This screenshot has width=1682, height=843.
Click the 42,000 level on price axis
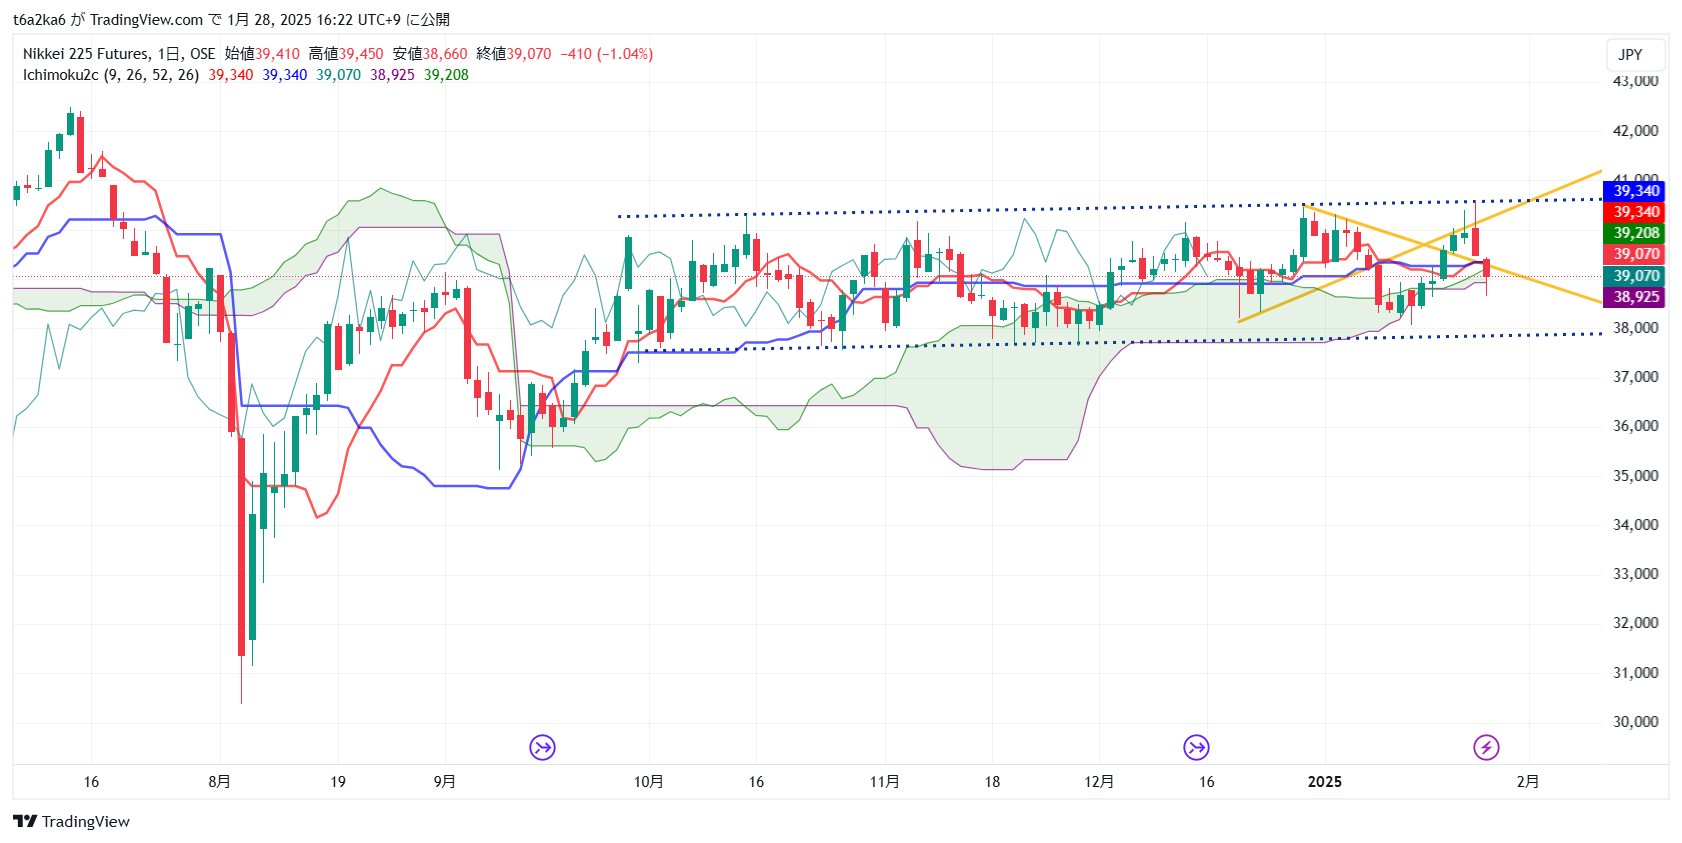pyautogui.click(x=1635, y=131)
